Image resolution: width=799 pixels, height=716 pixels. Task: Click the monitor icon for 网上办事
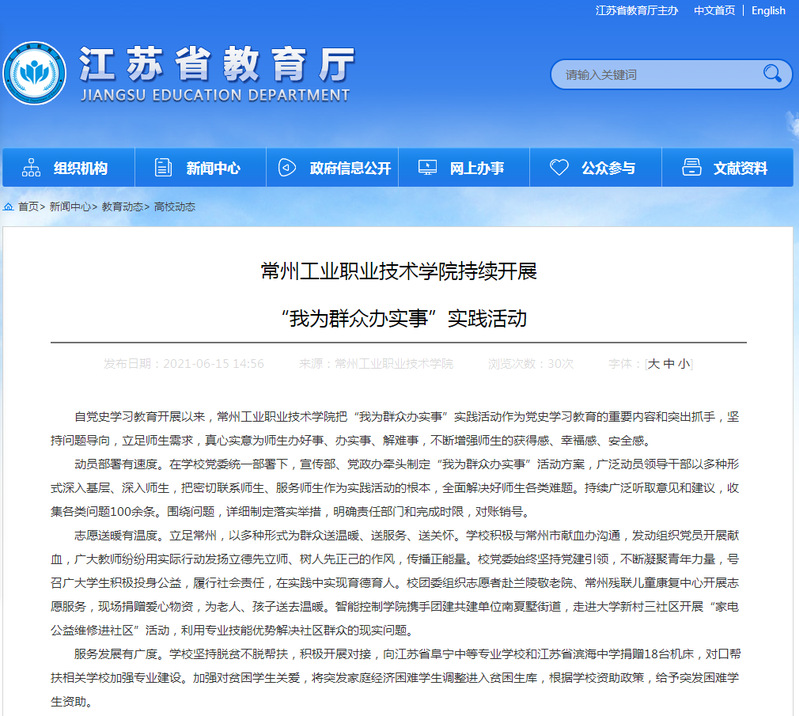[427, 168]
